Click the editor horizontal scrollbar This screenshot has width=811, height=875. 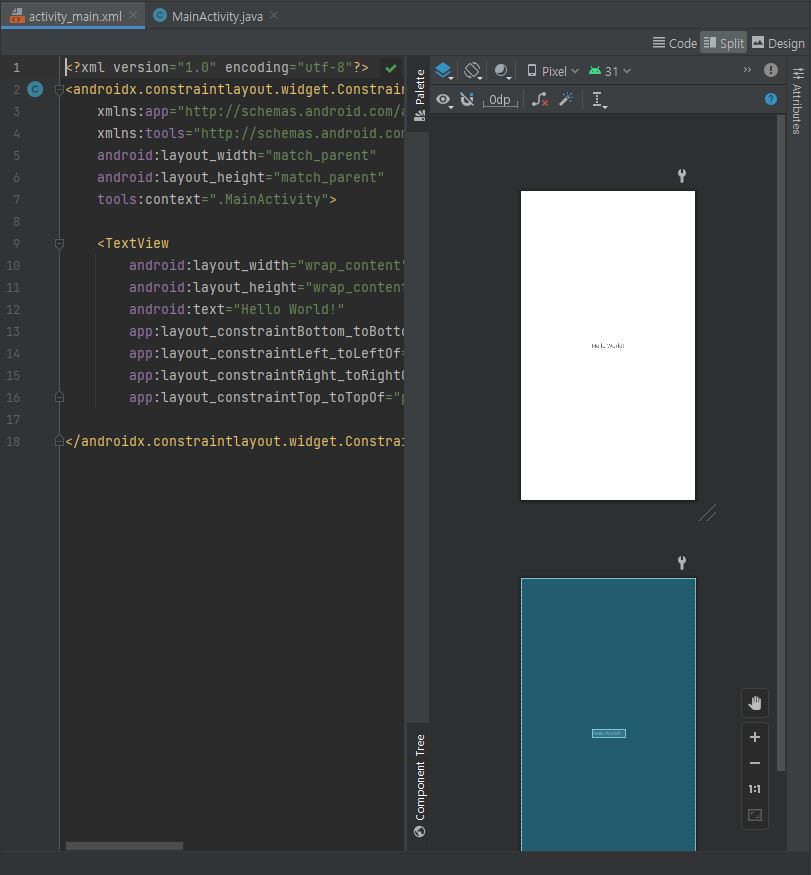click(124, 846)
